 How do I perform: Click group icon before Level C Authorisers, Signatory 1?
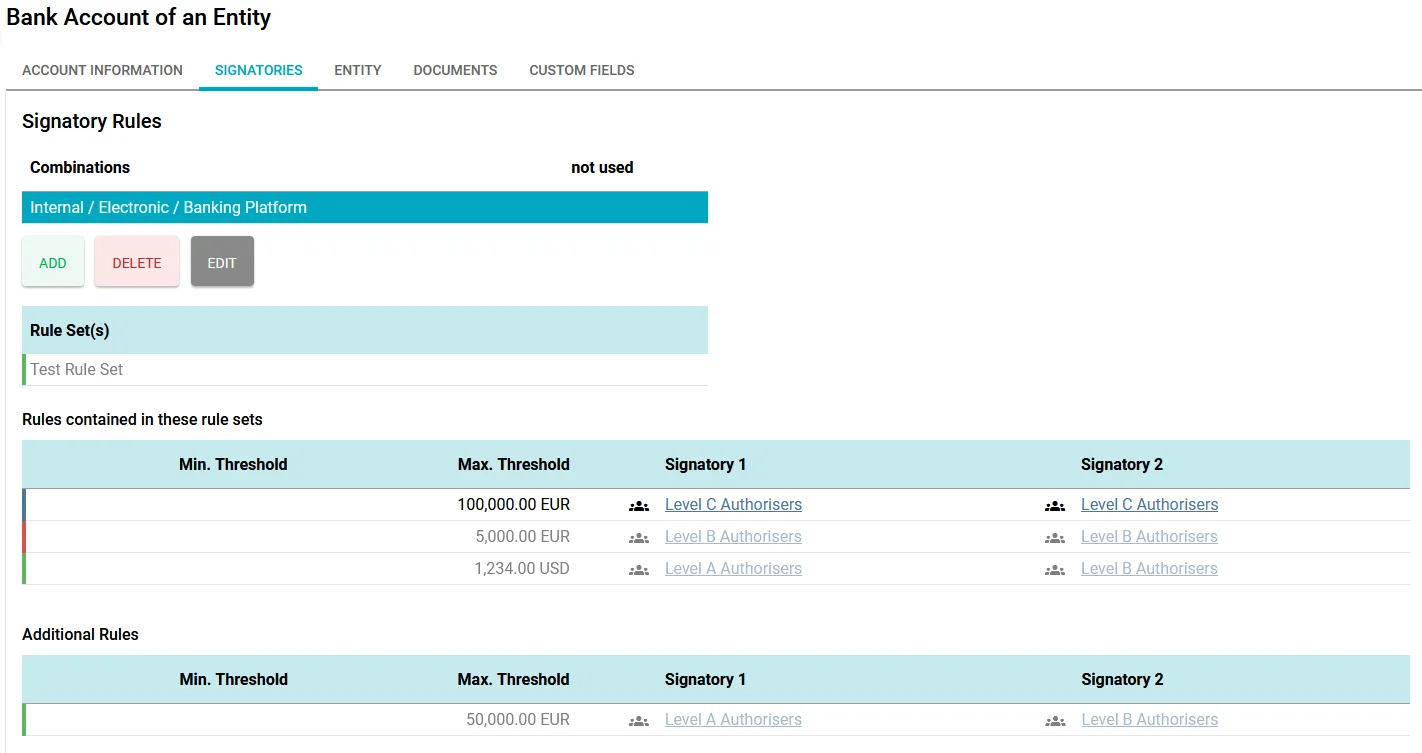[x=639, y=506]
